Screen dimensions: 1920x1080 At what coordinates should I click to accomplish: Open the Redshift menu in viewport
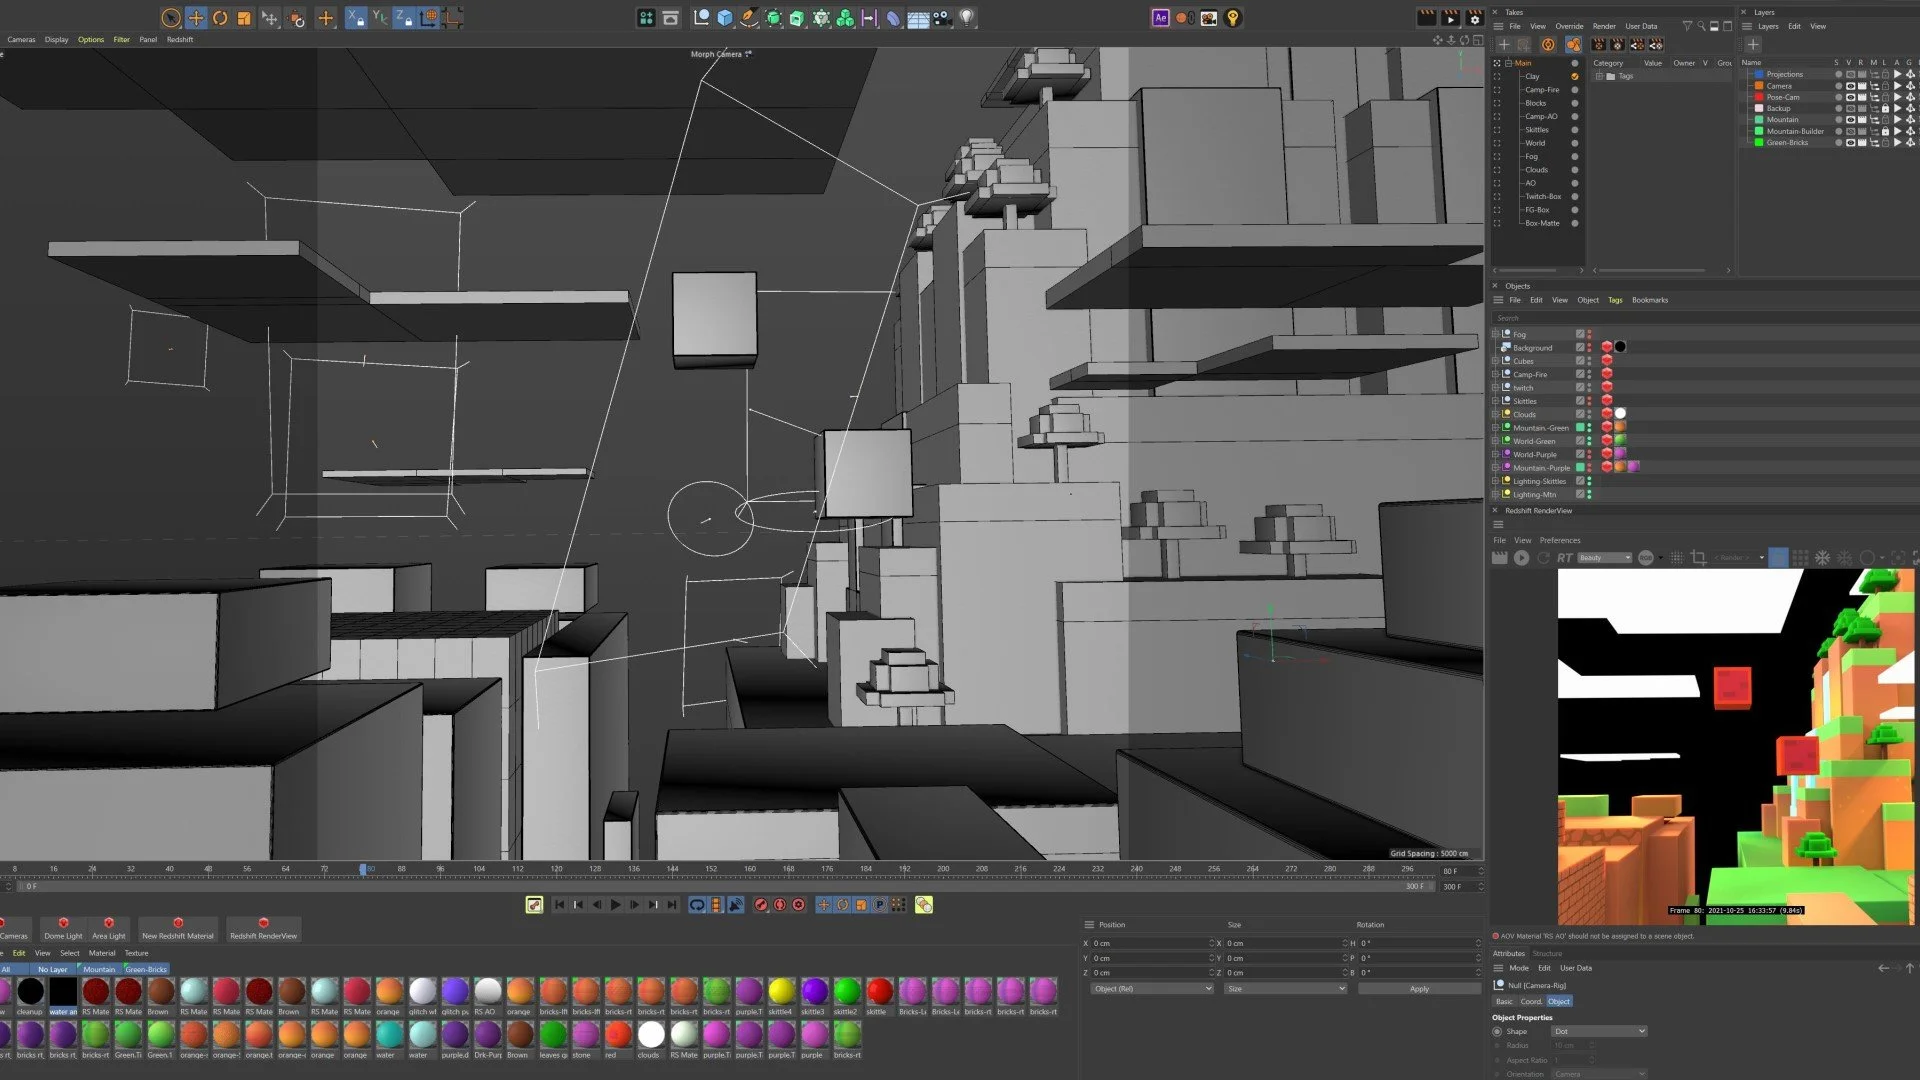[180, 40]
